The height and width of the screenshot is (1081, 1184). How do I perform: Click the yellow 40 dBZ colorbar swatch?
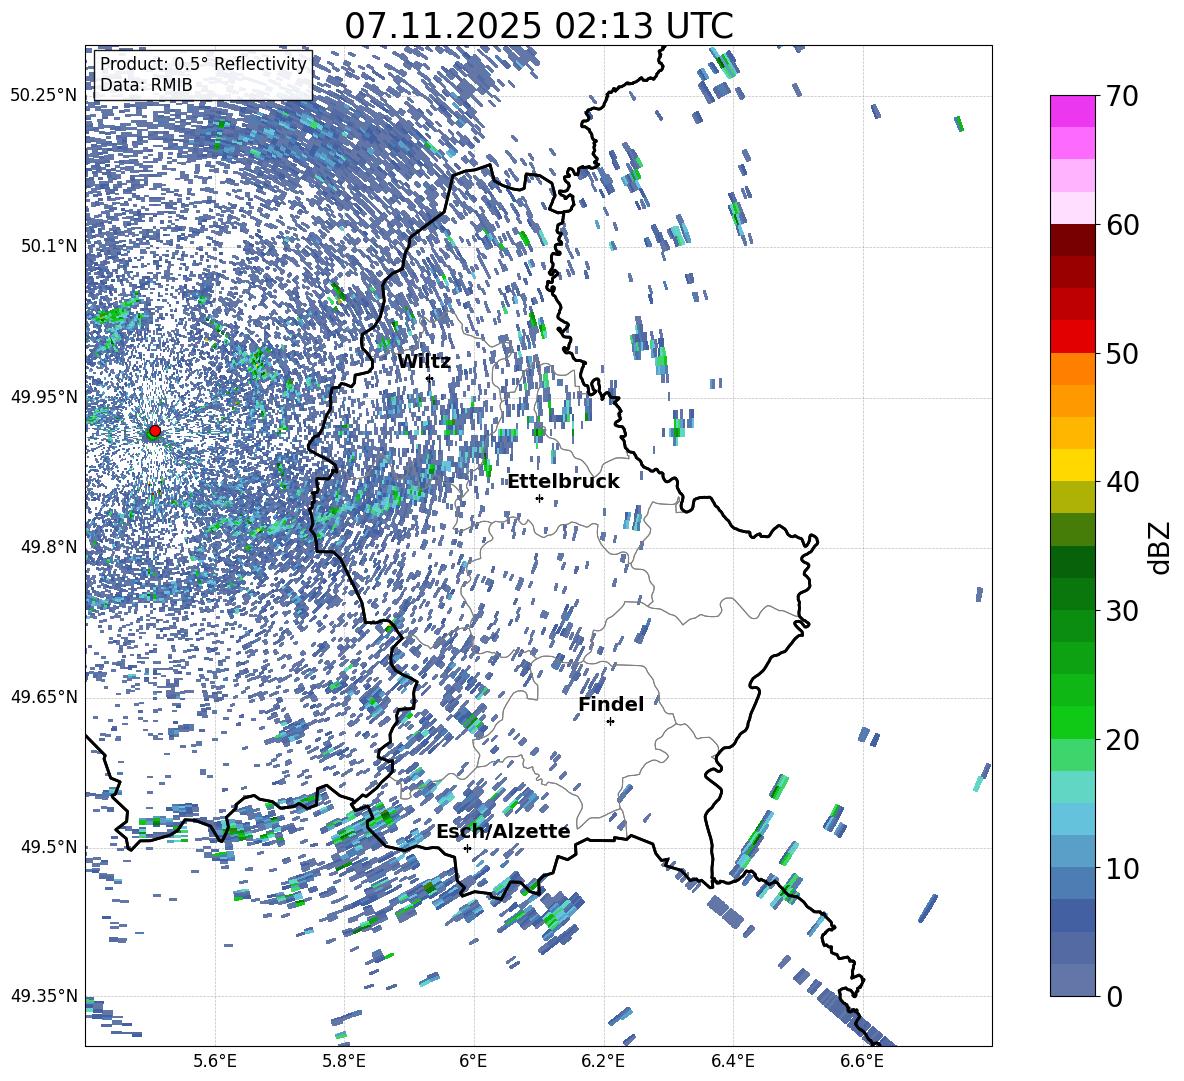click(x=1072, y=465)
